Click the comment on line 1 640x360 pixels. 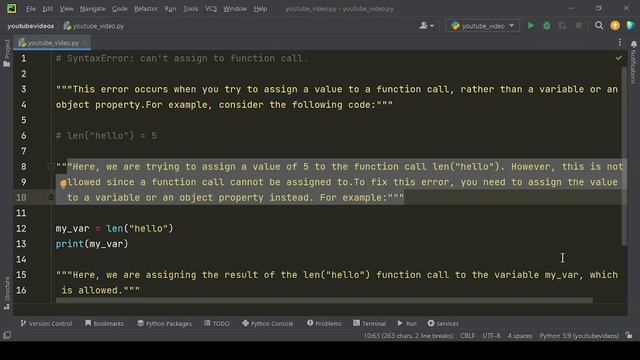click(182, 58)
